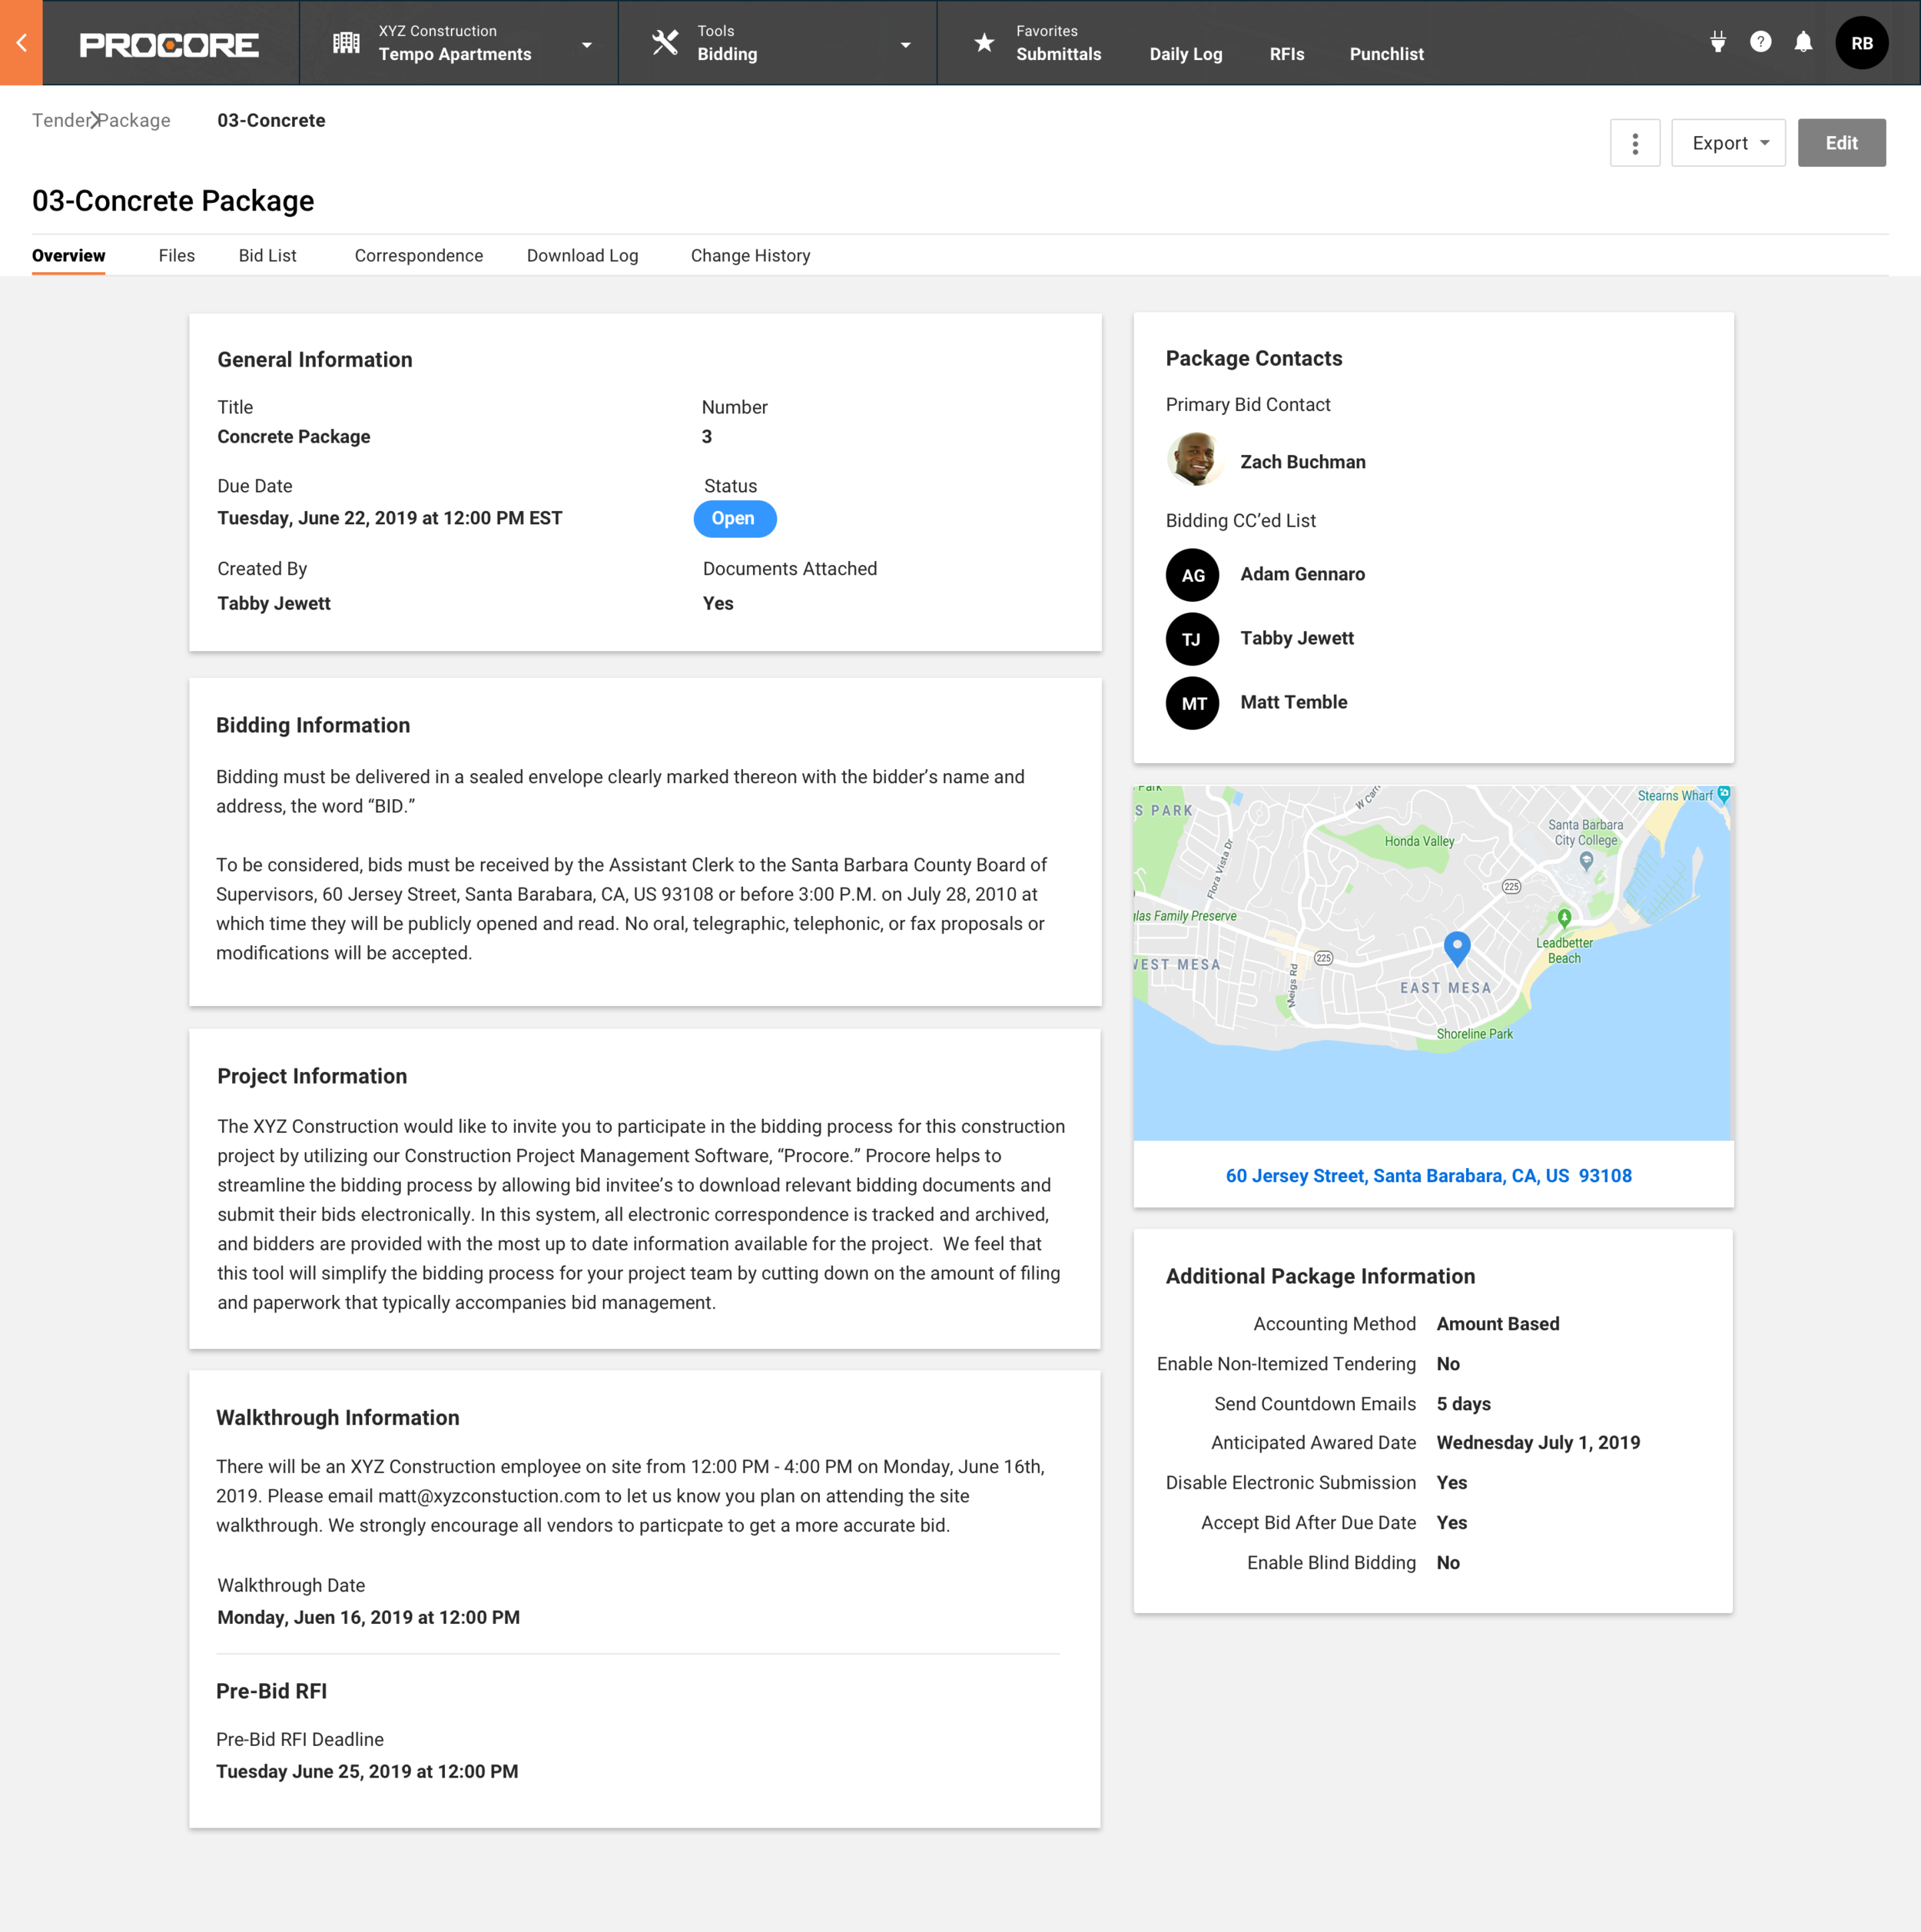
Task: Click the walkthrough date 'Monday, Juen 16, 2019'
Action: 368,1618
